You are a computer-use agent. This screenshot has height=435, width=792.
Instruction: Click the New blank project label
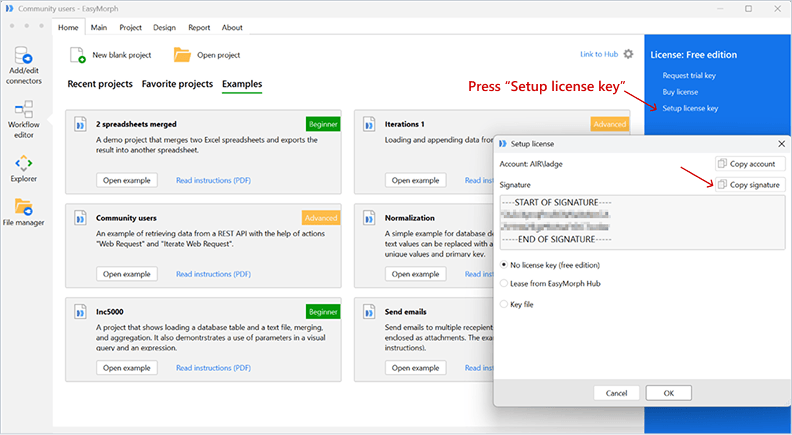coord(122,55)
